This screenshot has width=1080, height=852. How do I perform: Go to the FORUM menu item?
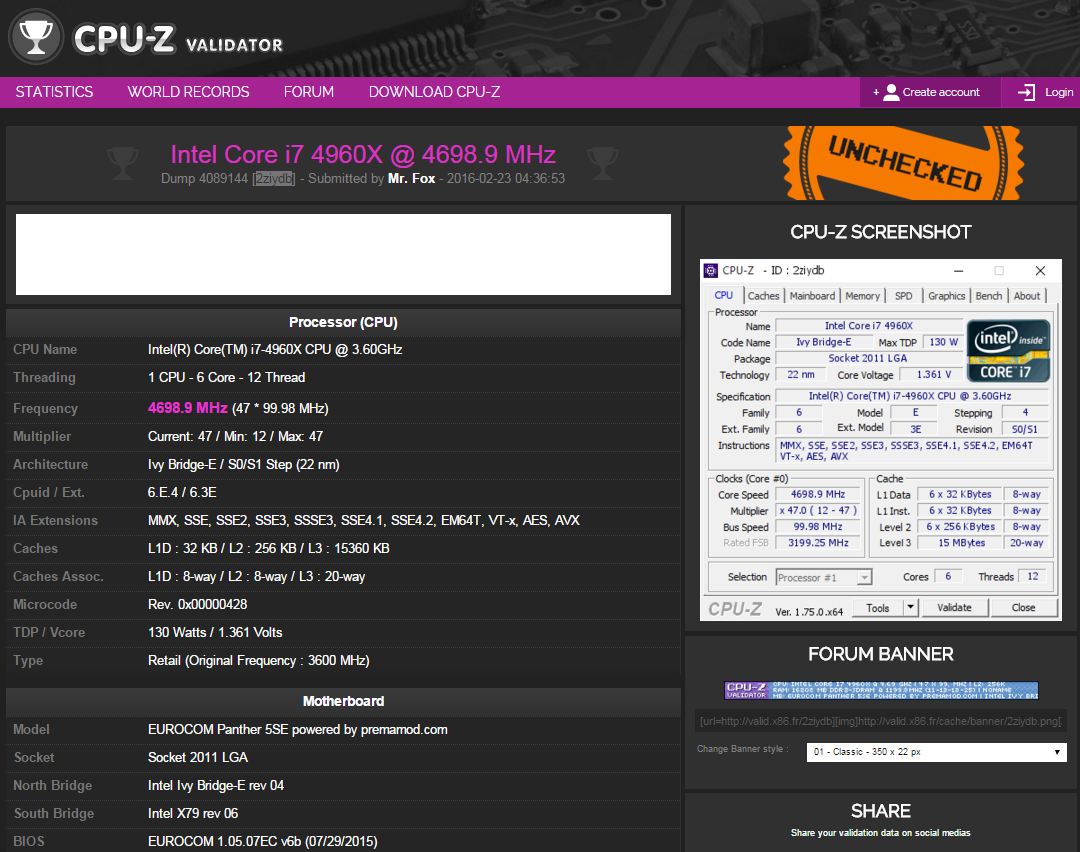tap(309, 92)
